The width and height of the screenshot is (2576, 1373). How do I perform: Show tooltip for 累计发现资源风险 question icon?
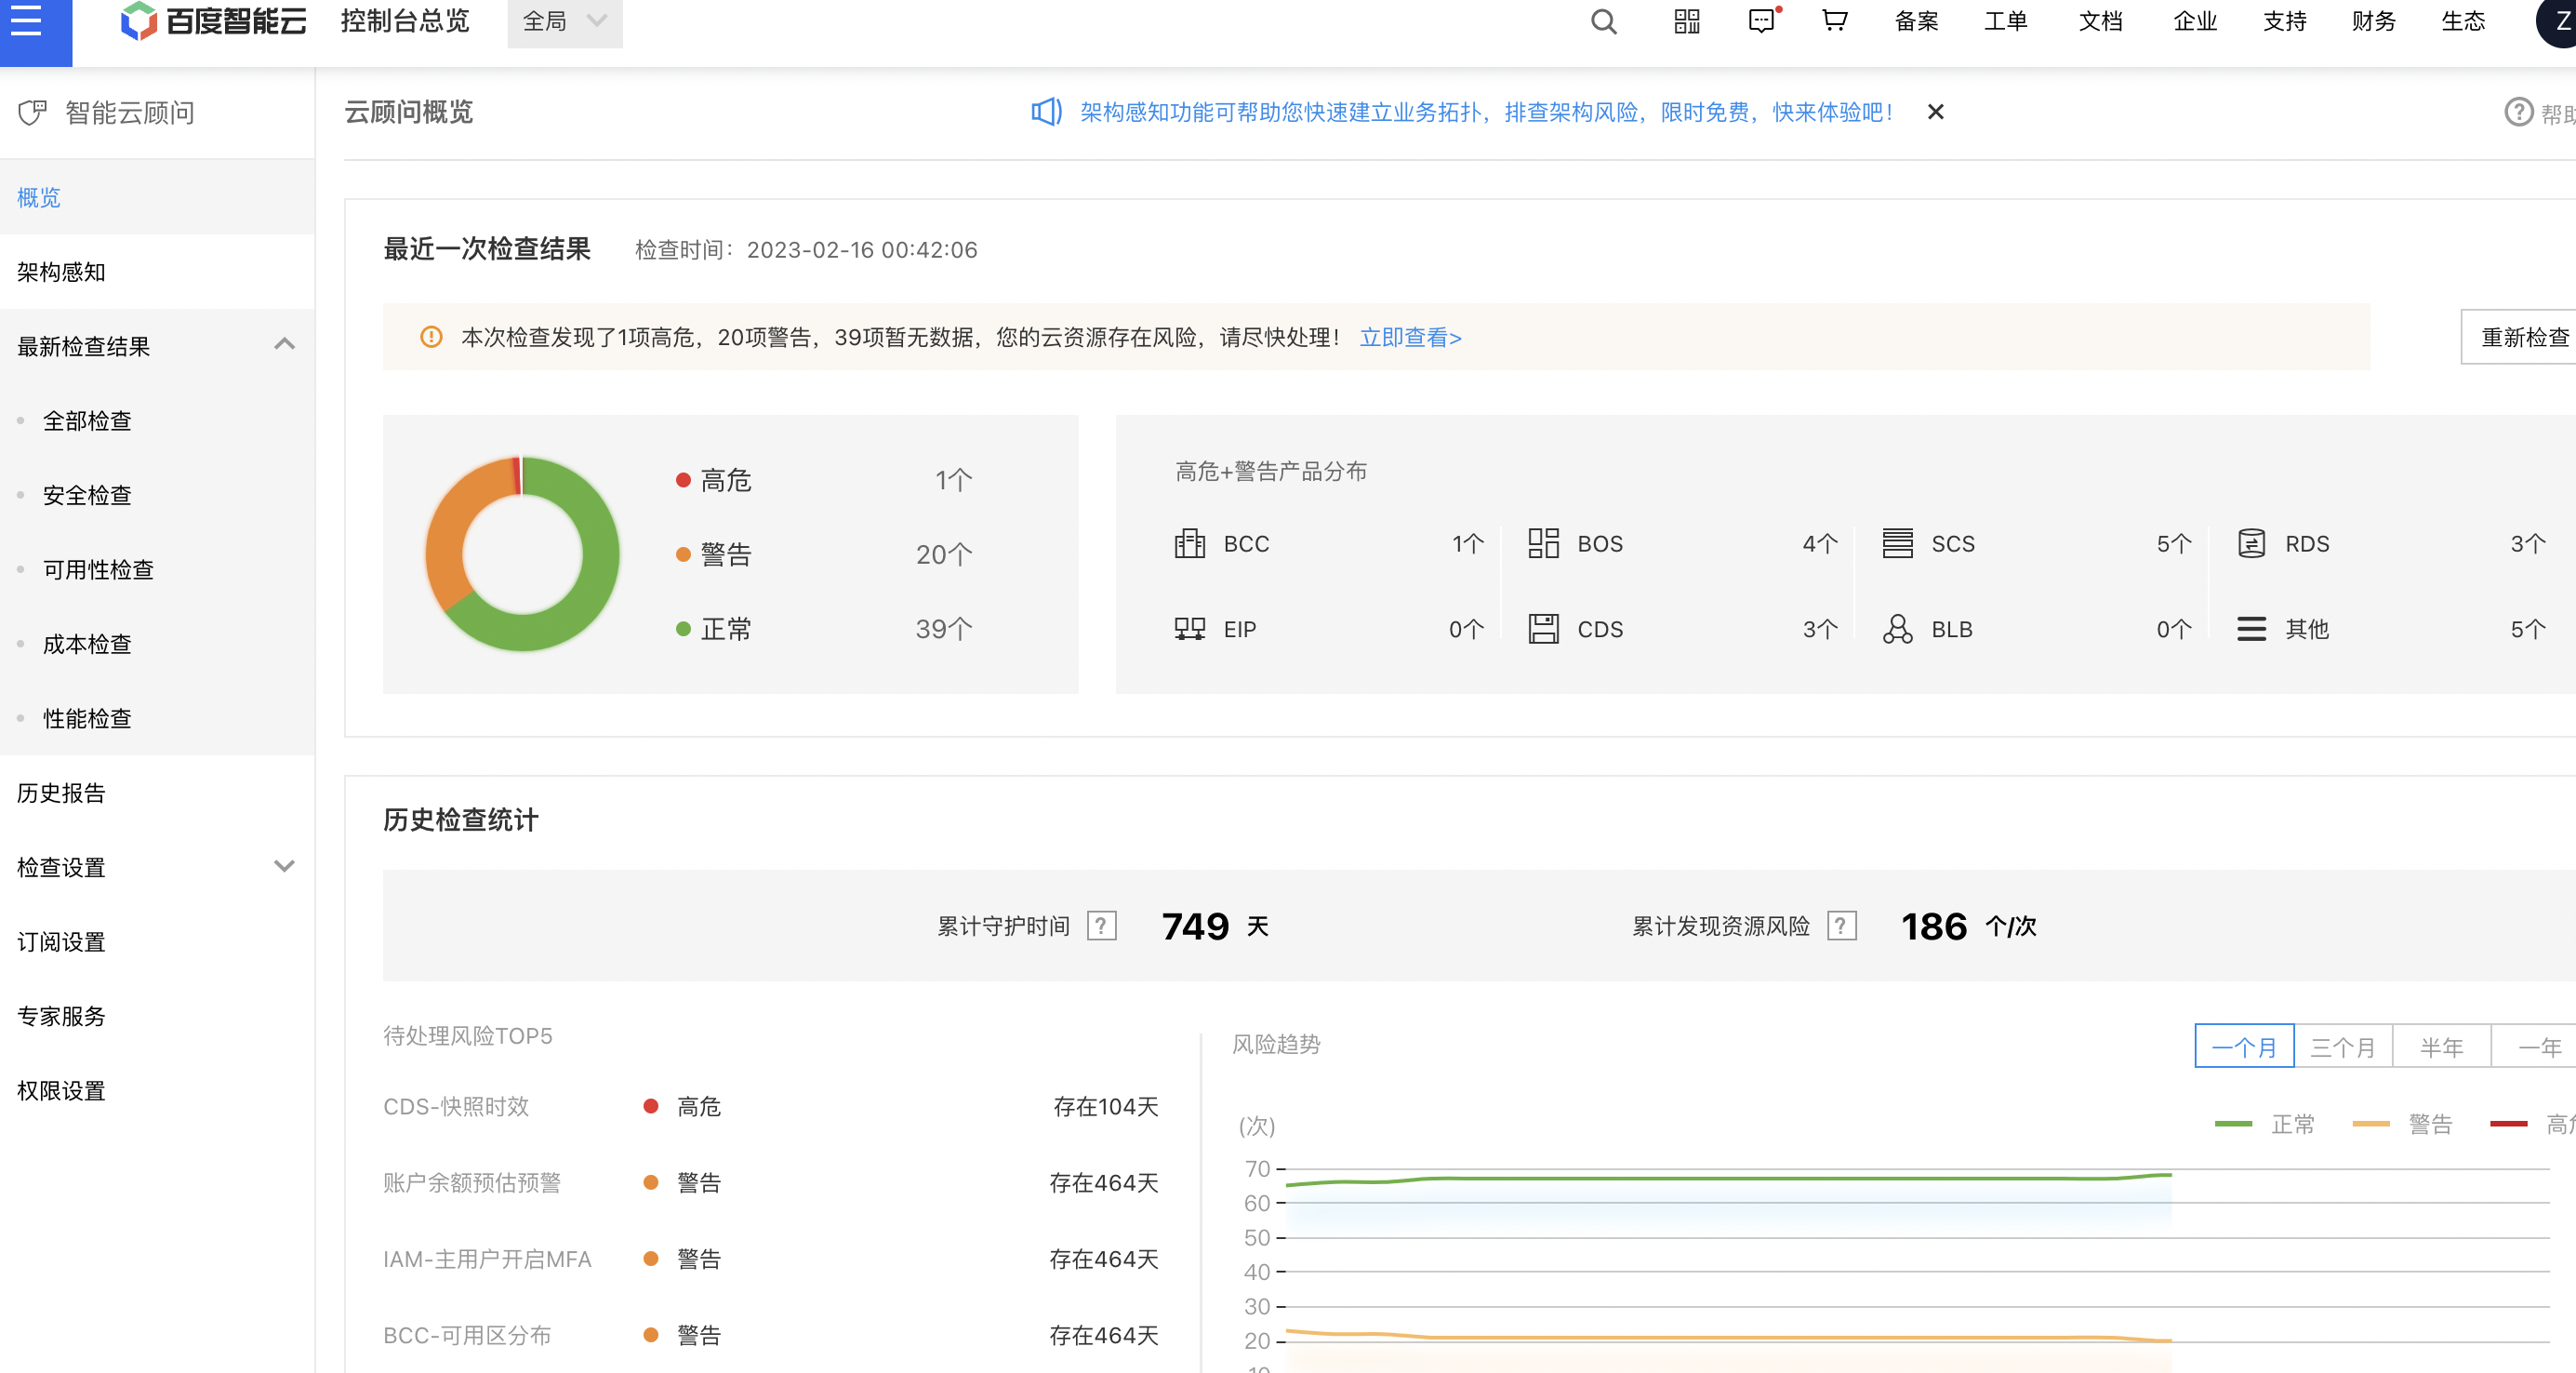[1841, 926]
